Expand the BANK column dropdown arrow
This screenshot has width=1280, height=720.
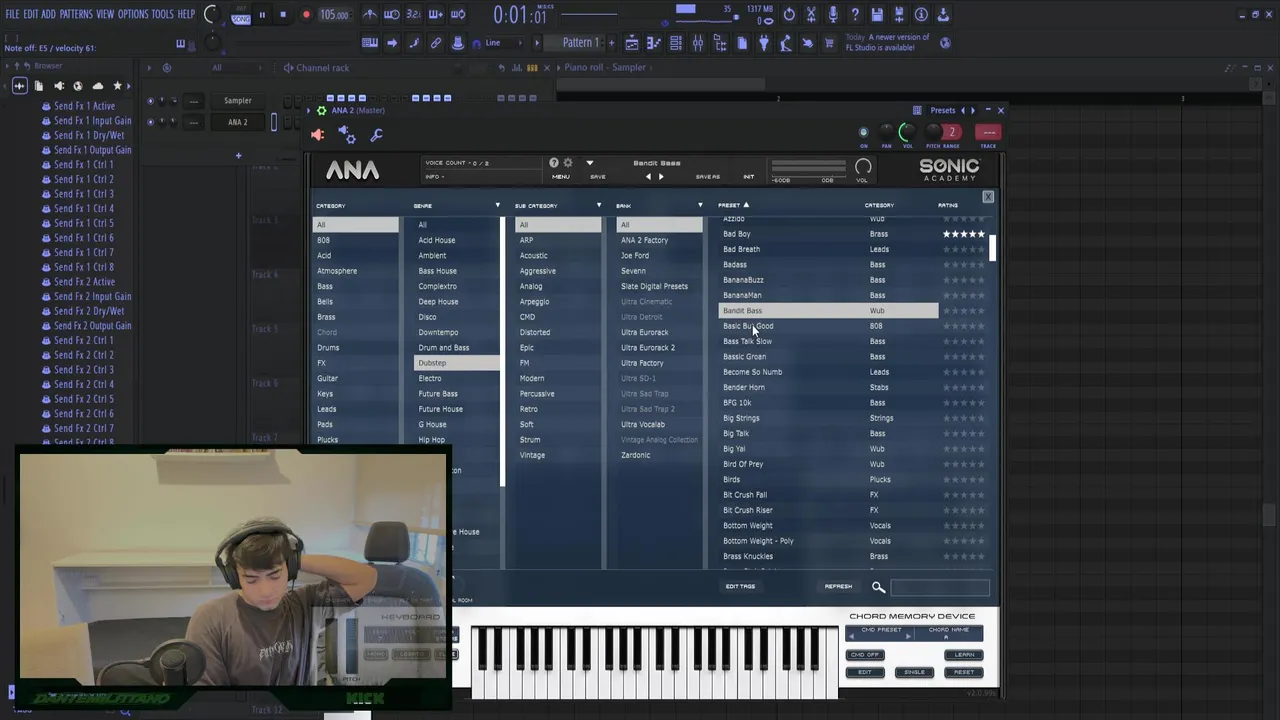pyautogui.click(x=700, y=206)
